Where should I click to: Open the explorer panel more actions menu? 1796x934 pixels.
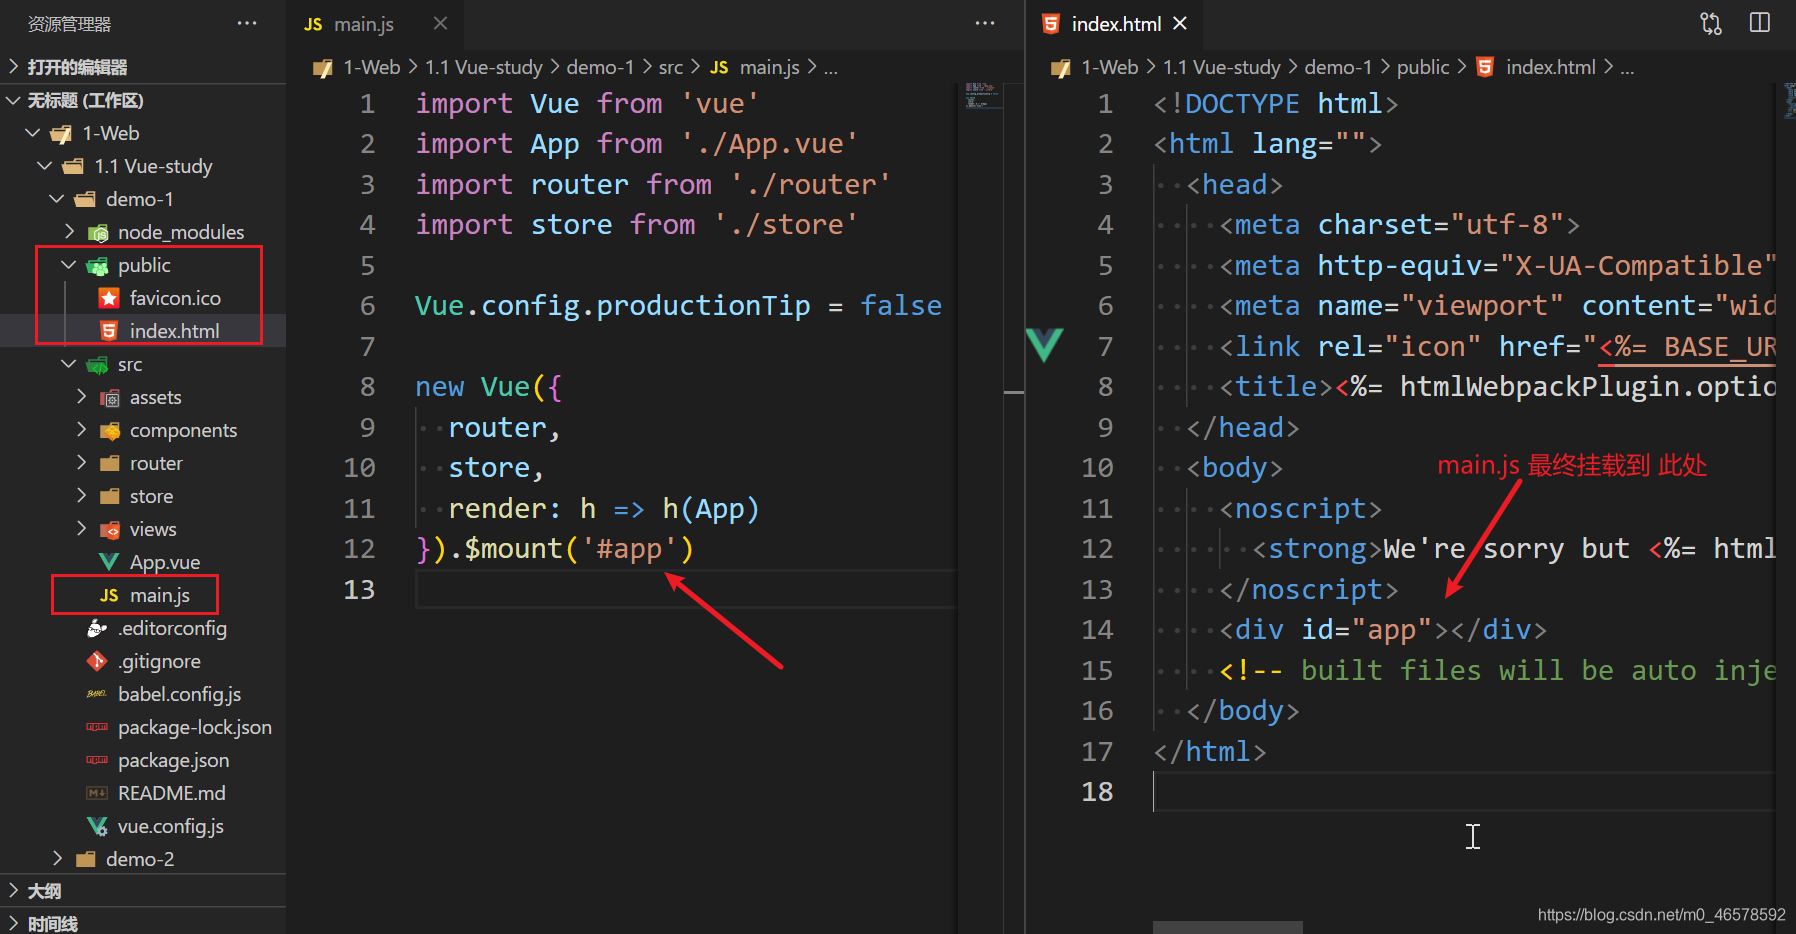[247, 23]
